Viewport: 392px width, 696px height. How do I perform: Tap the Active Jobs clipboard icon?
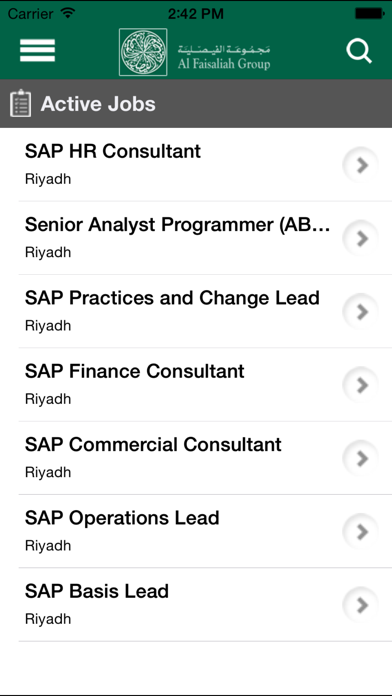(x=20, y=103)
